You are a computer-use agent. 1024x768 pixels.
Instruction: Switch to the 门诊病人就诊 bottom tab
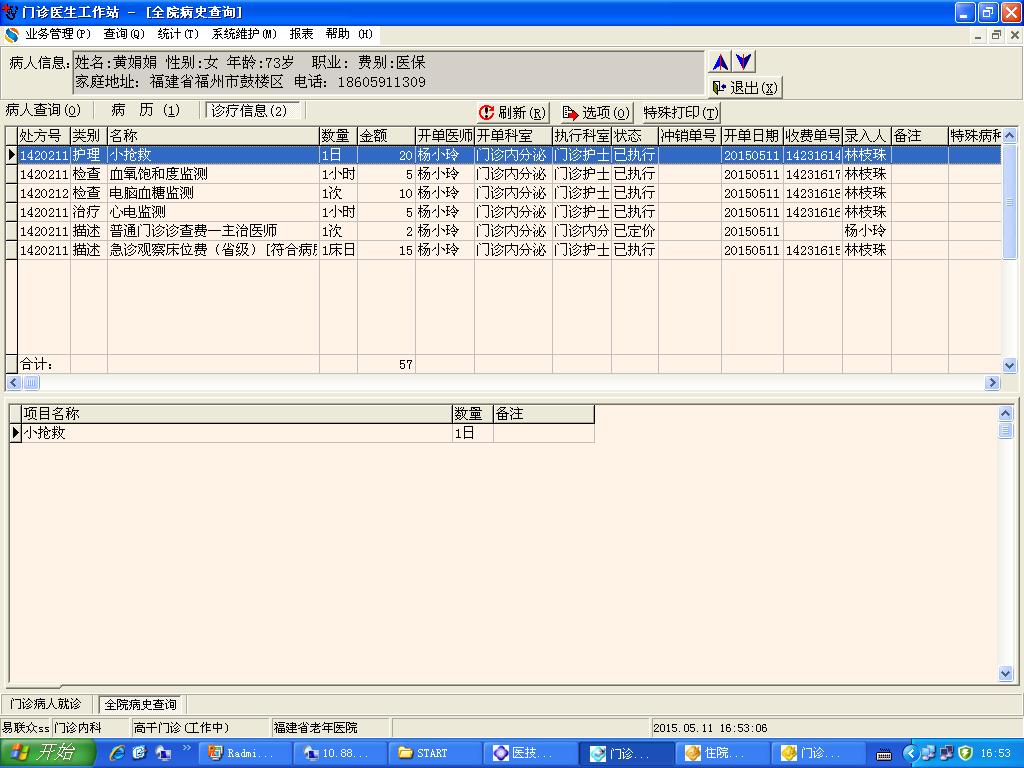point(46,704)
